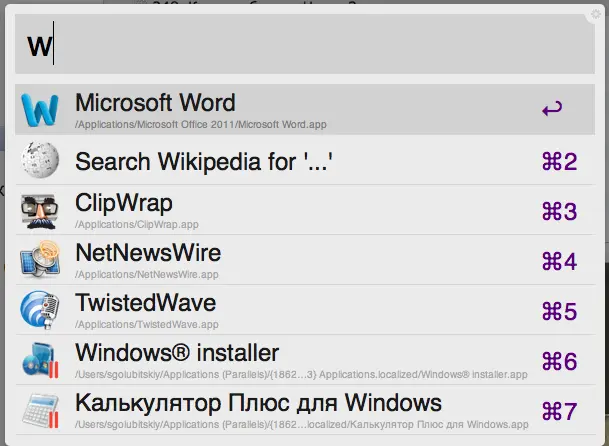Click the Windows installer icon
Viewport: 609px width, 446px height.
tap(41, 360)
